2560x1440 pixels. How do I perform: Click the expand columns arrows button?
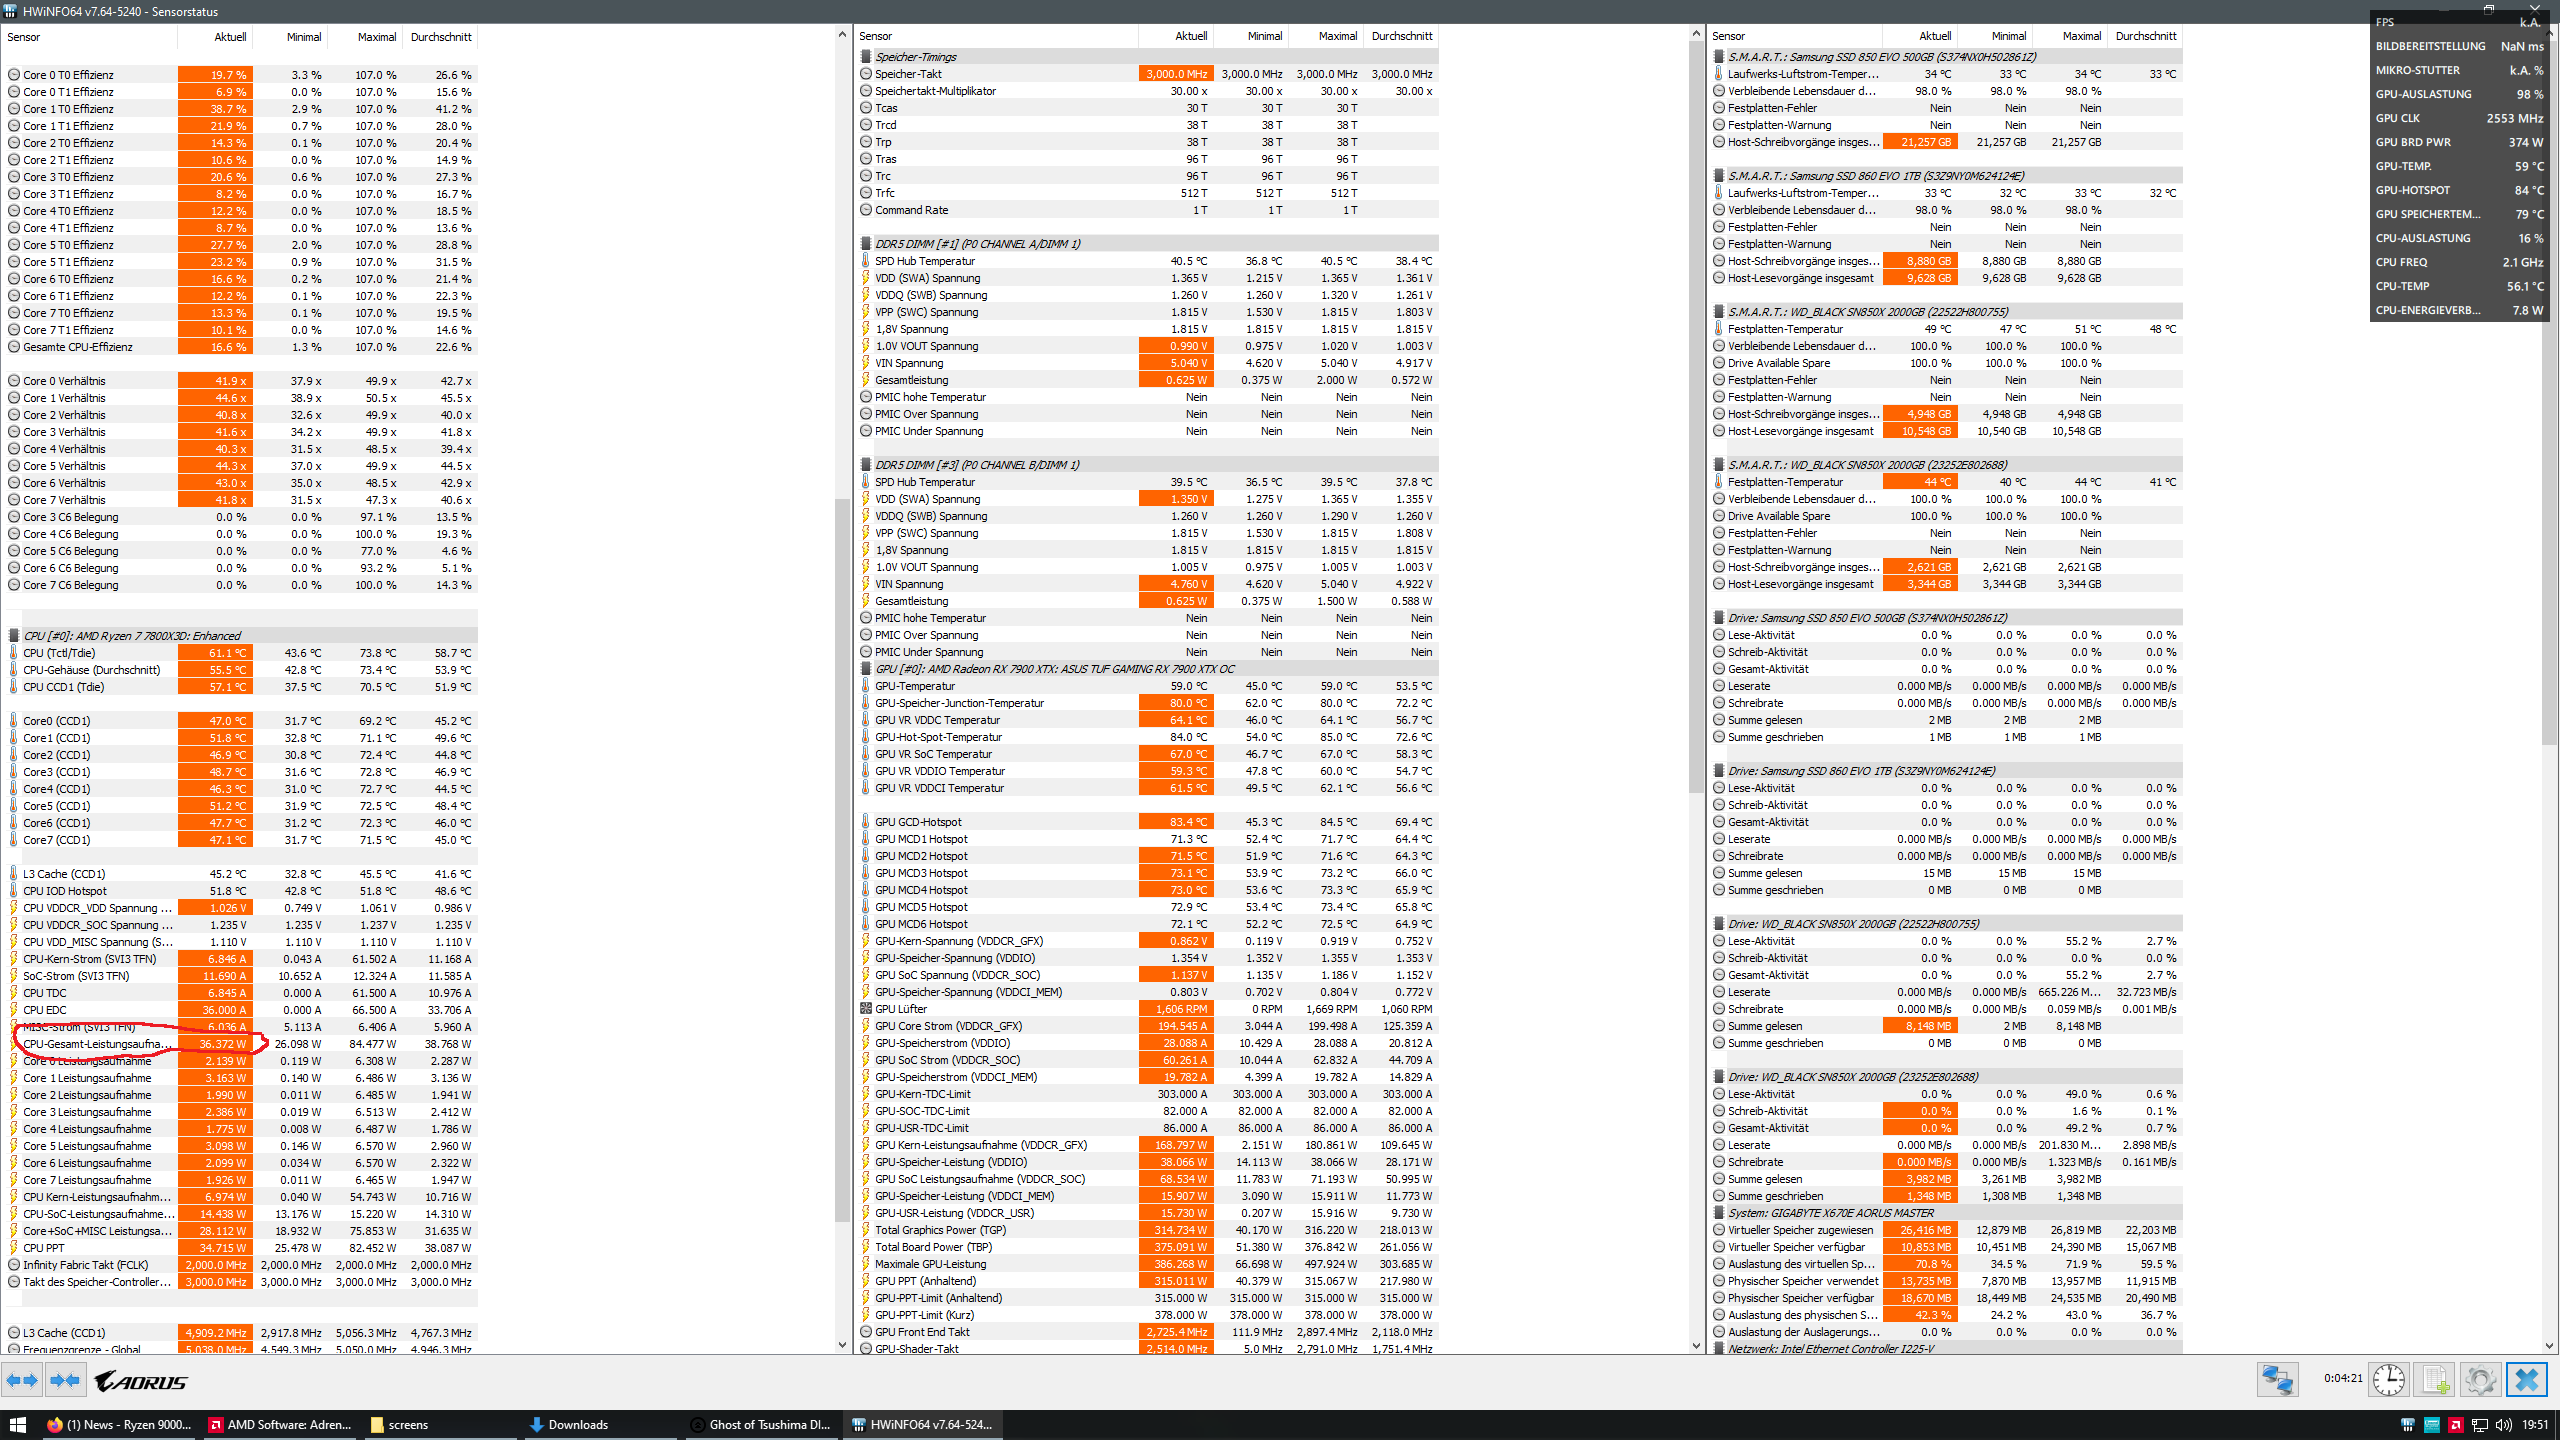click(x=22, y=1381)
